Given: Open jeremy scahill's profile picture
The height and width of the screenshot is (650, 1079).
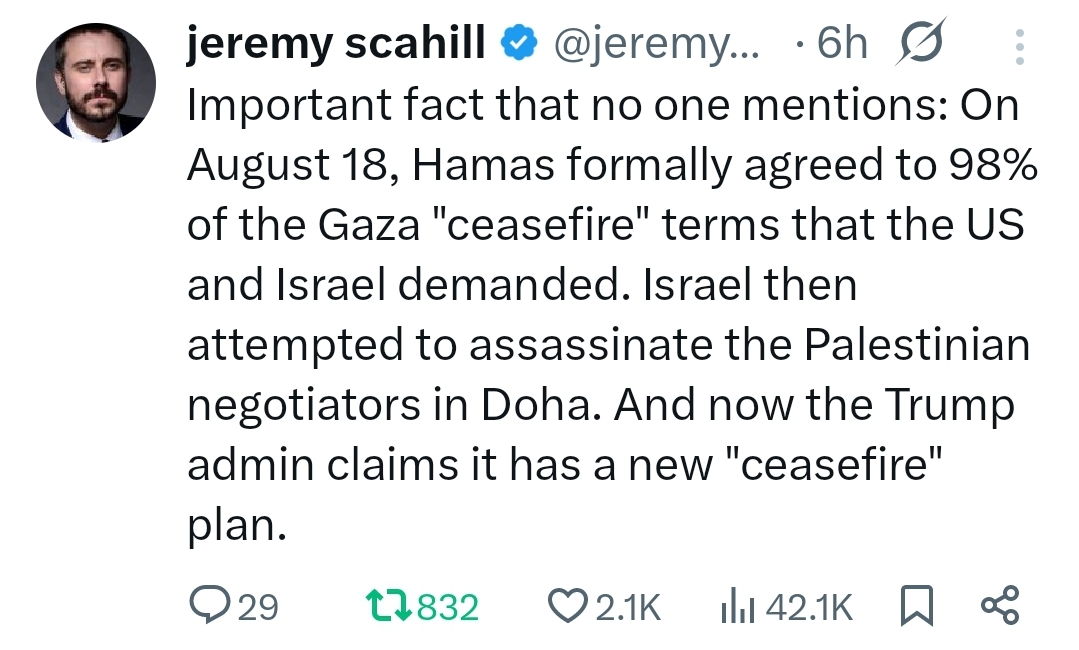Looking at the screenshot, I should point(96,83).
